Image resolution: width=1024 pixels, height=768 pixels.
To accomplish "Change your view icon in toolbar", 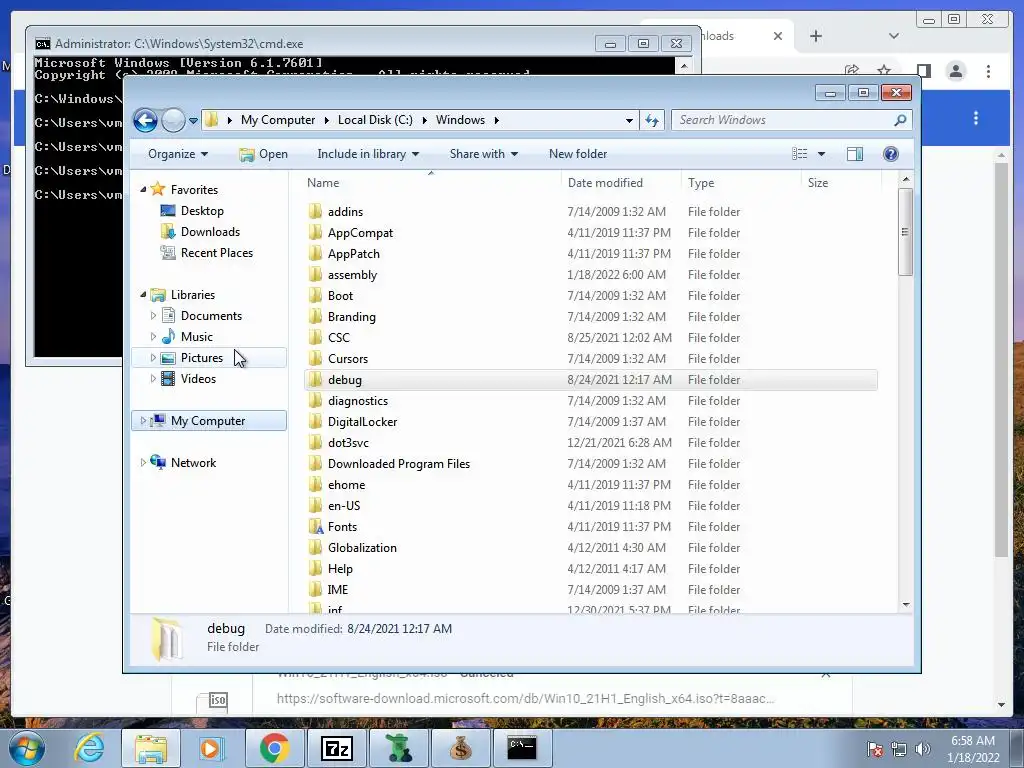I will pos(799,154).
